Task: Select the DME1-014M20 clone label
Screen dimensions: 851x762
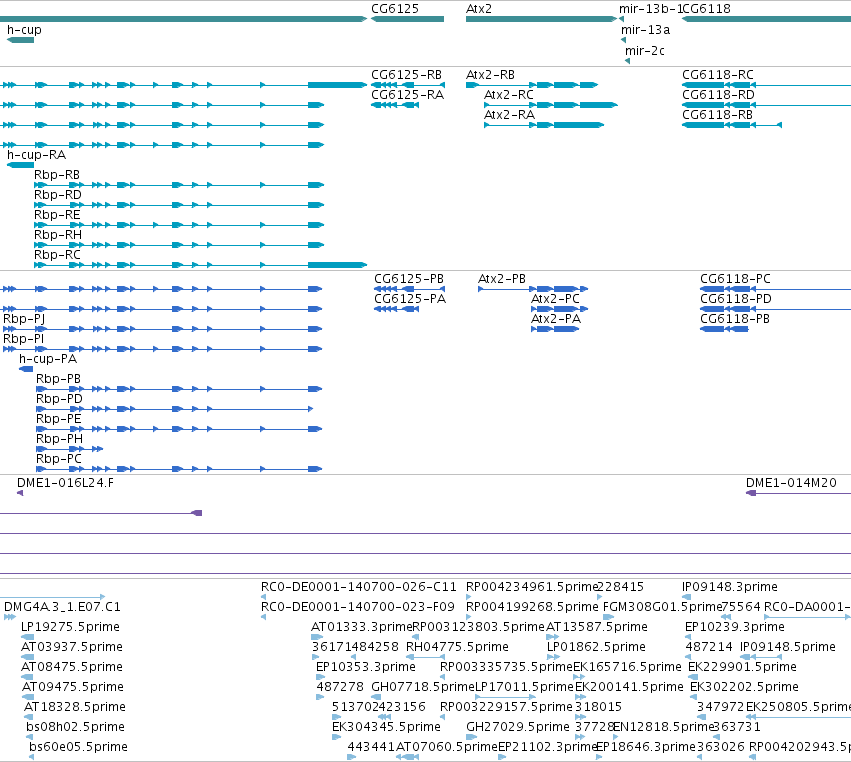Action: tap(791, 483)
